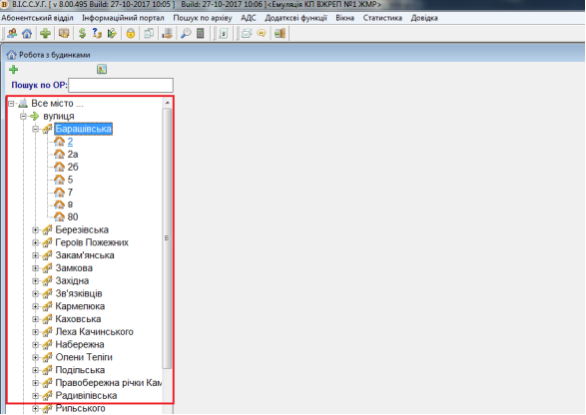Click the yellow padlock toolbar icon
The image size is (586, 415).
[130, 34]
